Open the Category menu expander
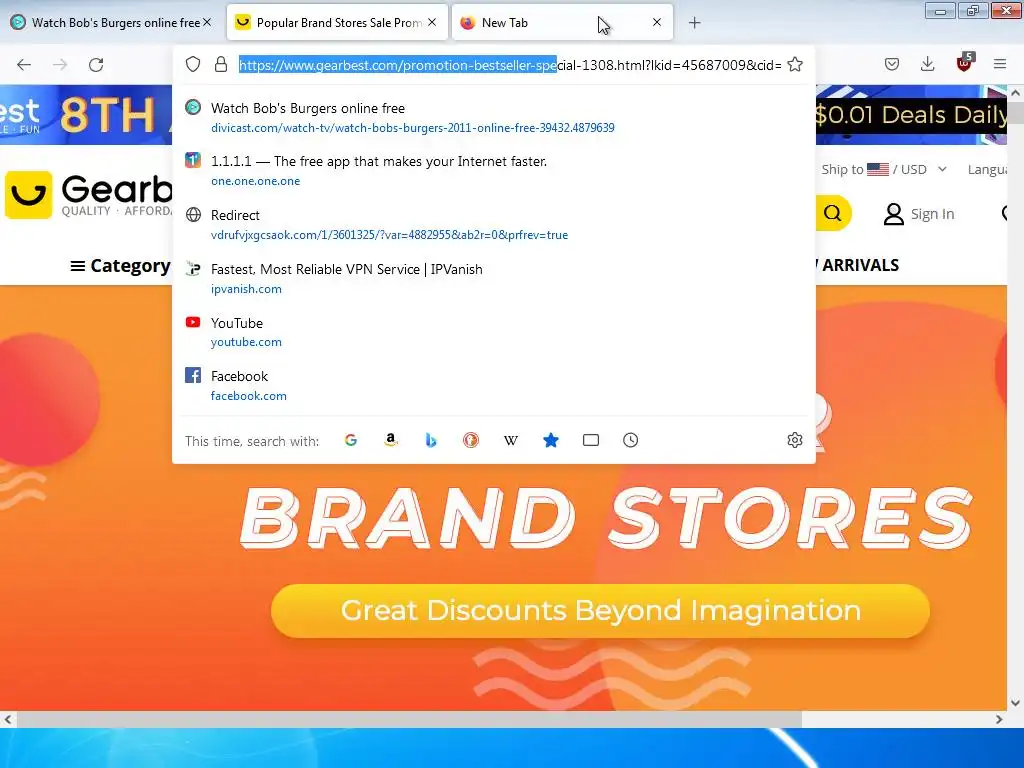 click(120, 266)
